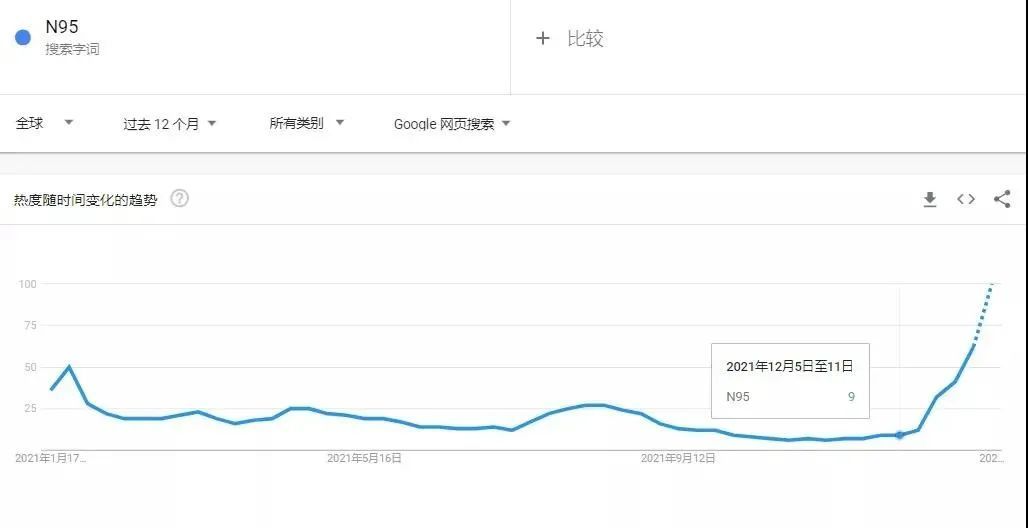Click the tooltip value 9

click(851, 396)
